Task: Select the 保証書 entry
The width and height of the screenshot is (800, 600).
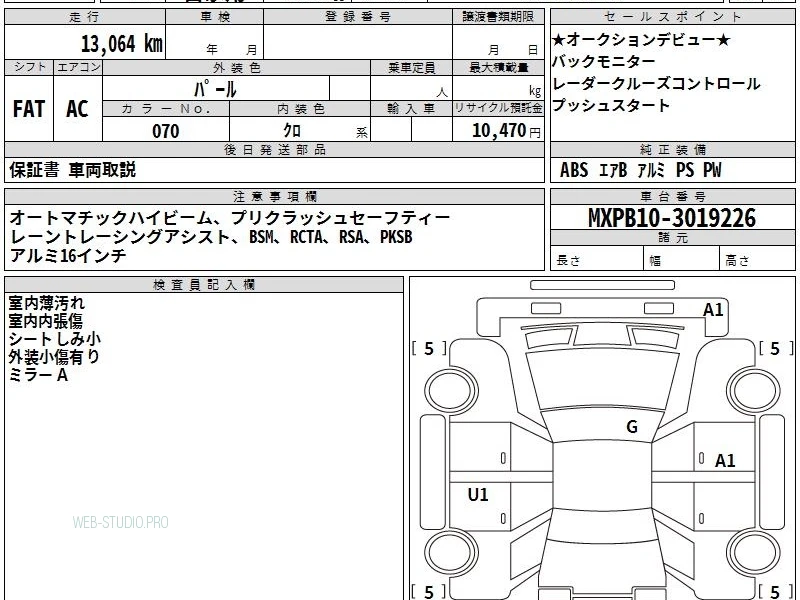Action: (34, 170)
